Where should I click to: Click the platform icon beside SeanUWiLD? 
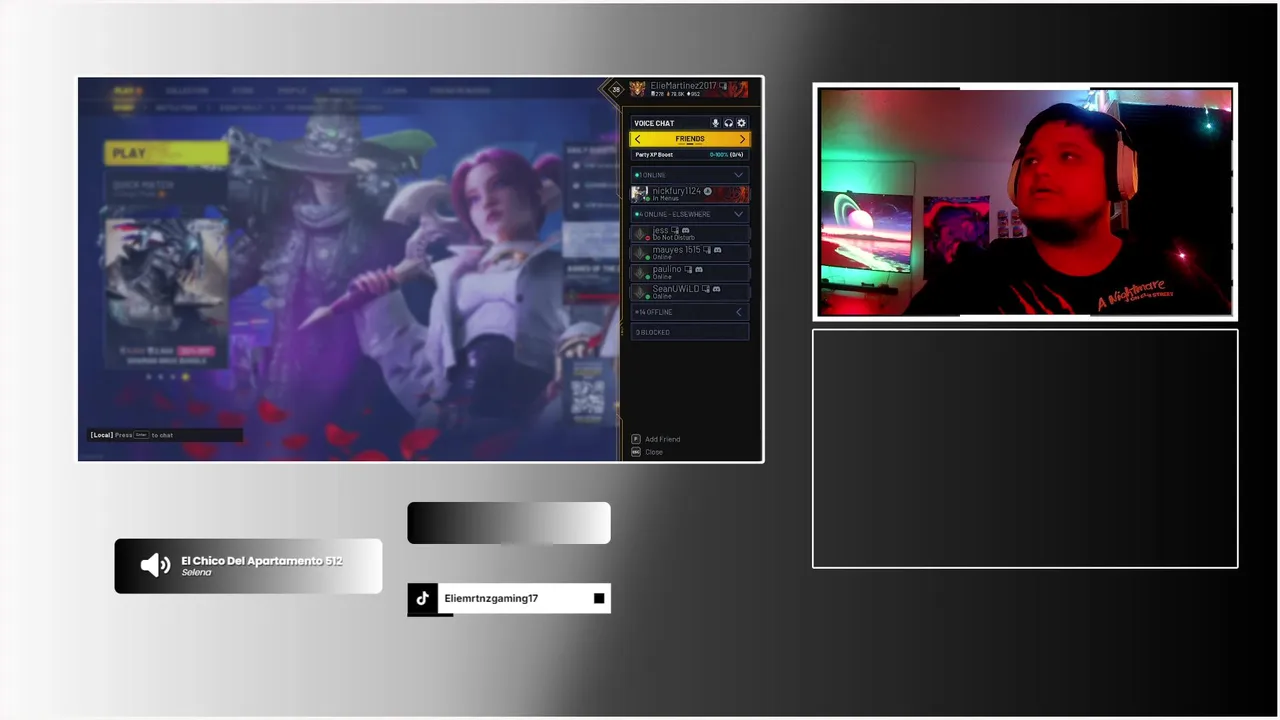[x=706, y=289]
